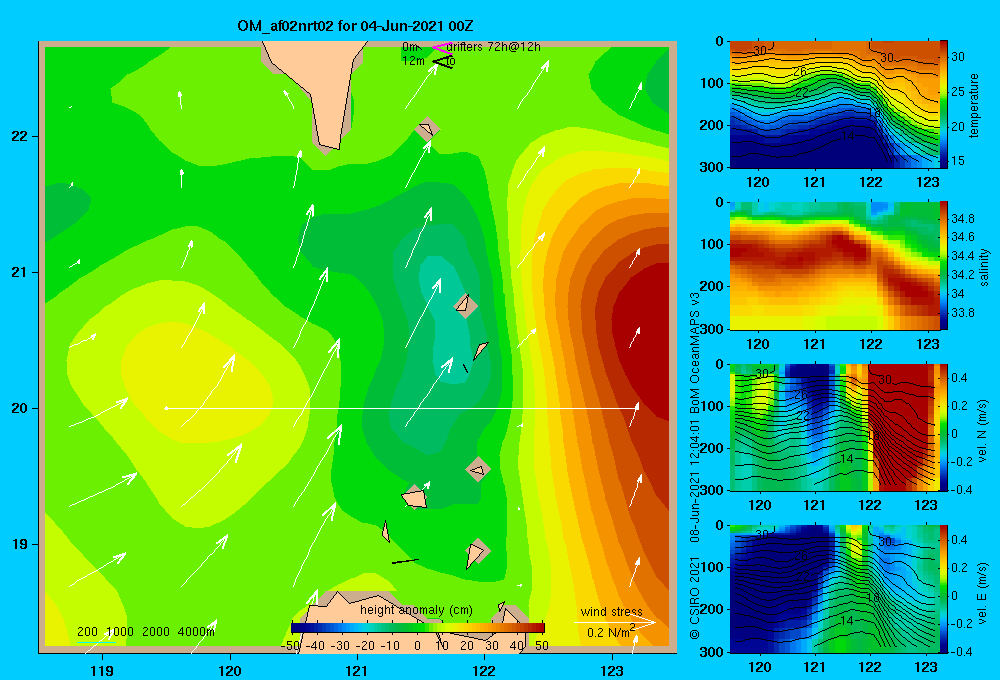Select the 'height anomaly (cm)' label

click(416, 610)
